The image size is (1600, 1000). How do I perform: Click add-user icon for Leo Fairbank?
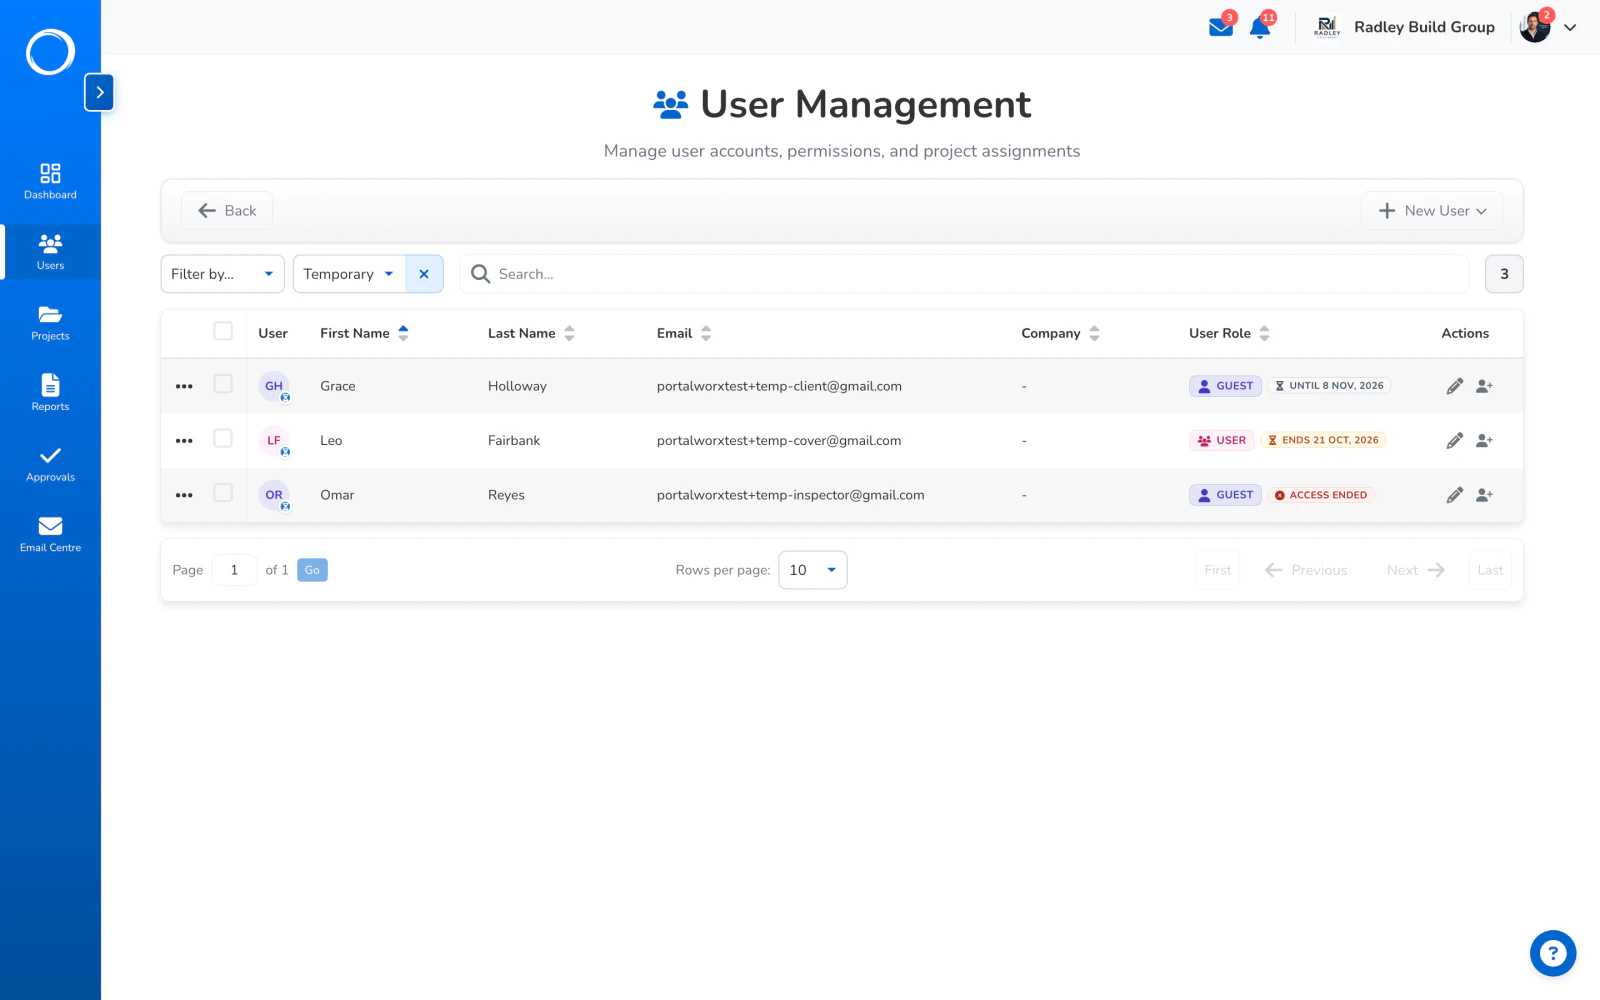pyautogui.click(x=1485, y=441)
